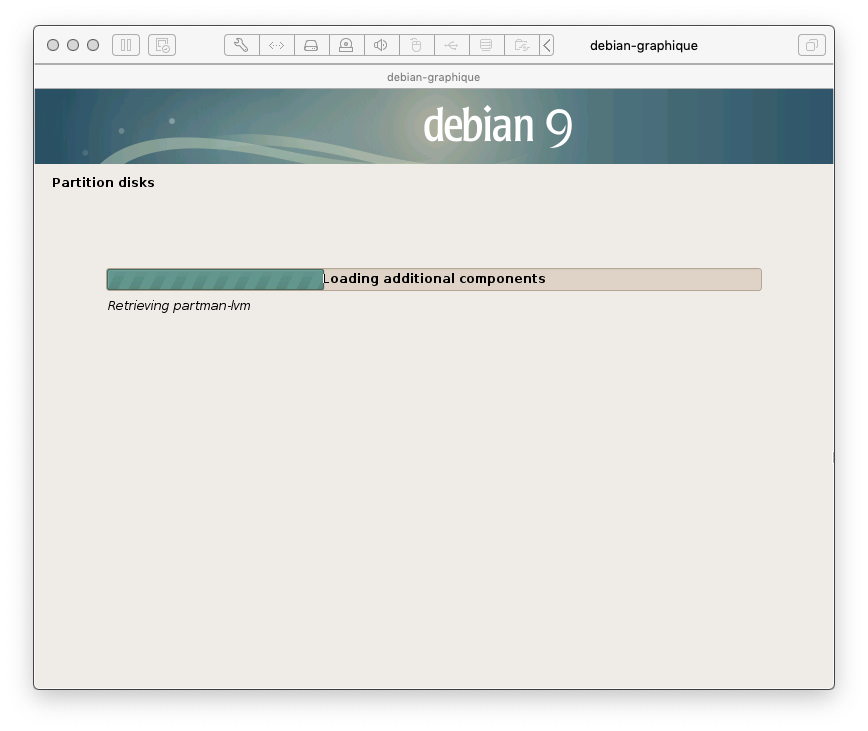Click the debian 9 banner logo
Screen dimensions: 868x731
coord(497,127)
